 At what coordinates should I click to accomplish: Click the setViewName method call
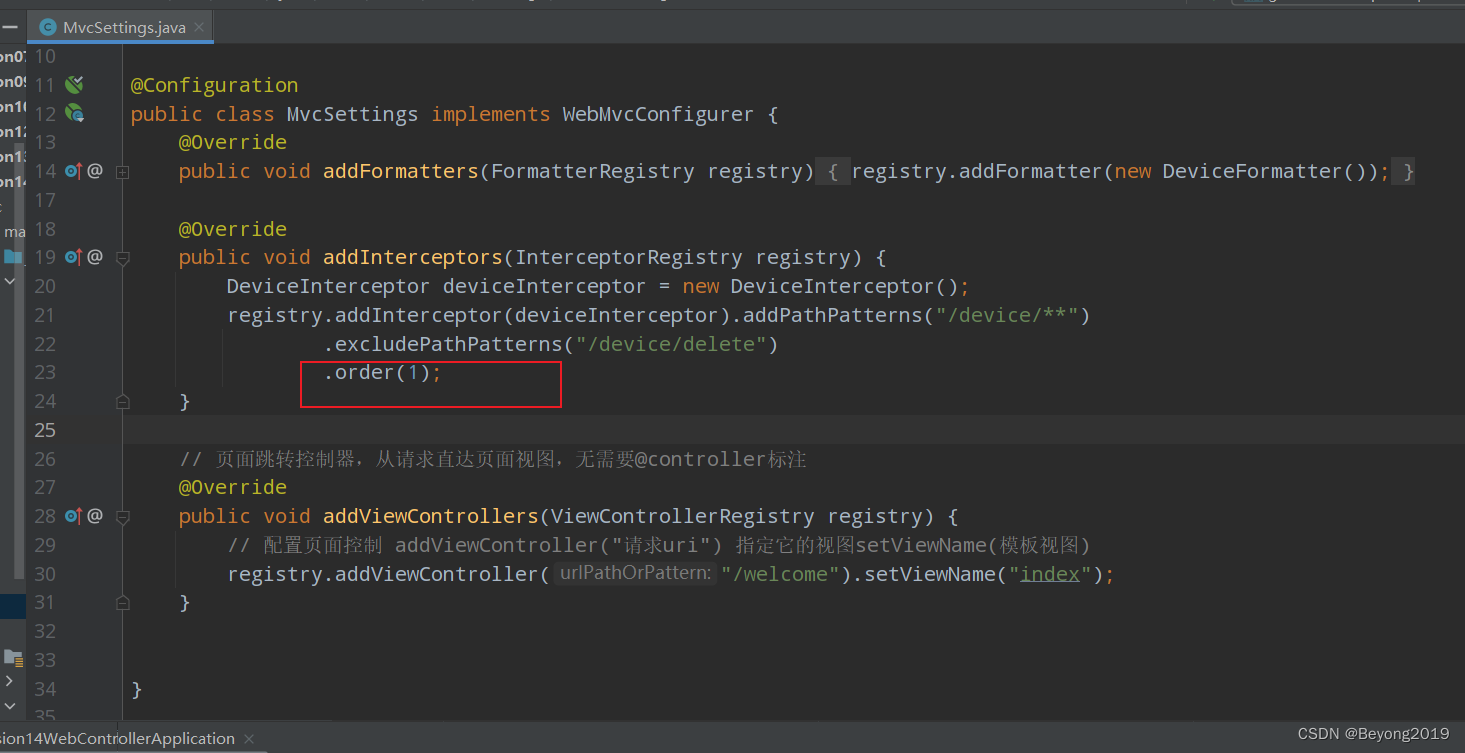pos(930,574)
